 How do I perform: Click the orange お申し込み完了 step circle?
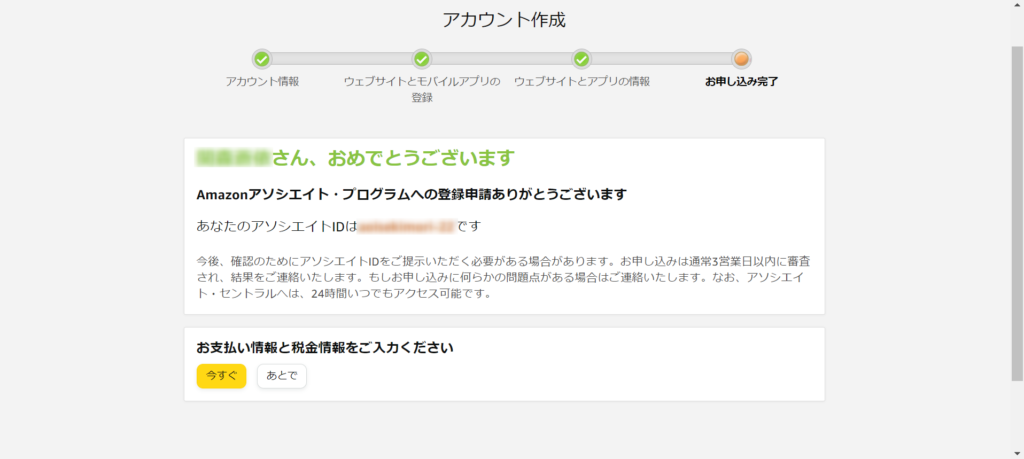[x=741, y=59]
